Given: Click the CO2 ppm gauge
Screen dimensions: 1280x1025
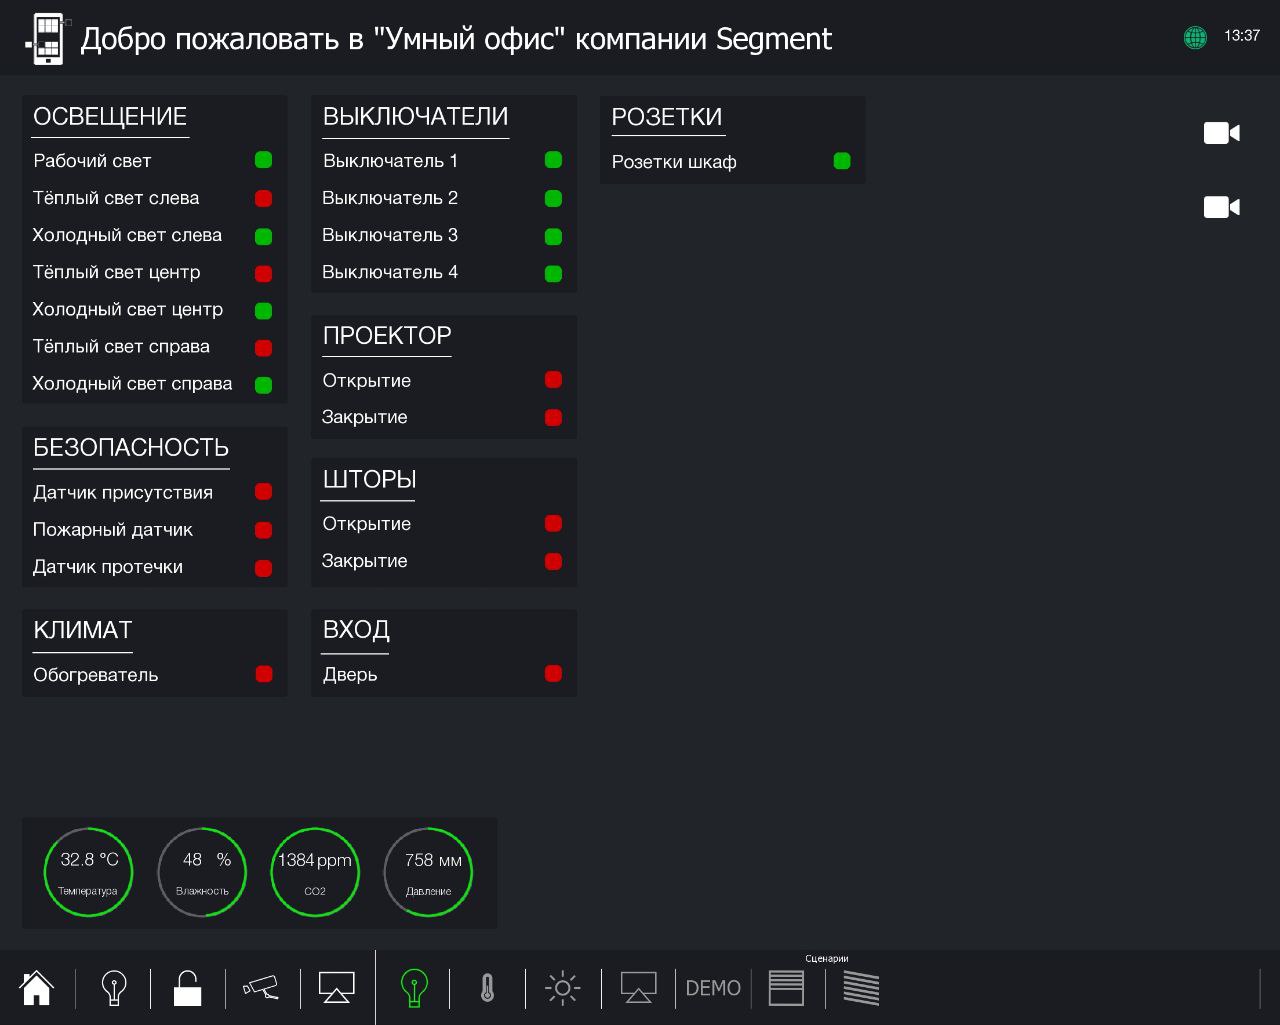Looking at the screenshot, I should coord(315,872).
